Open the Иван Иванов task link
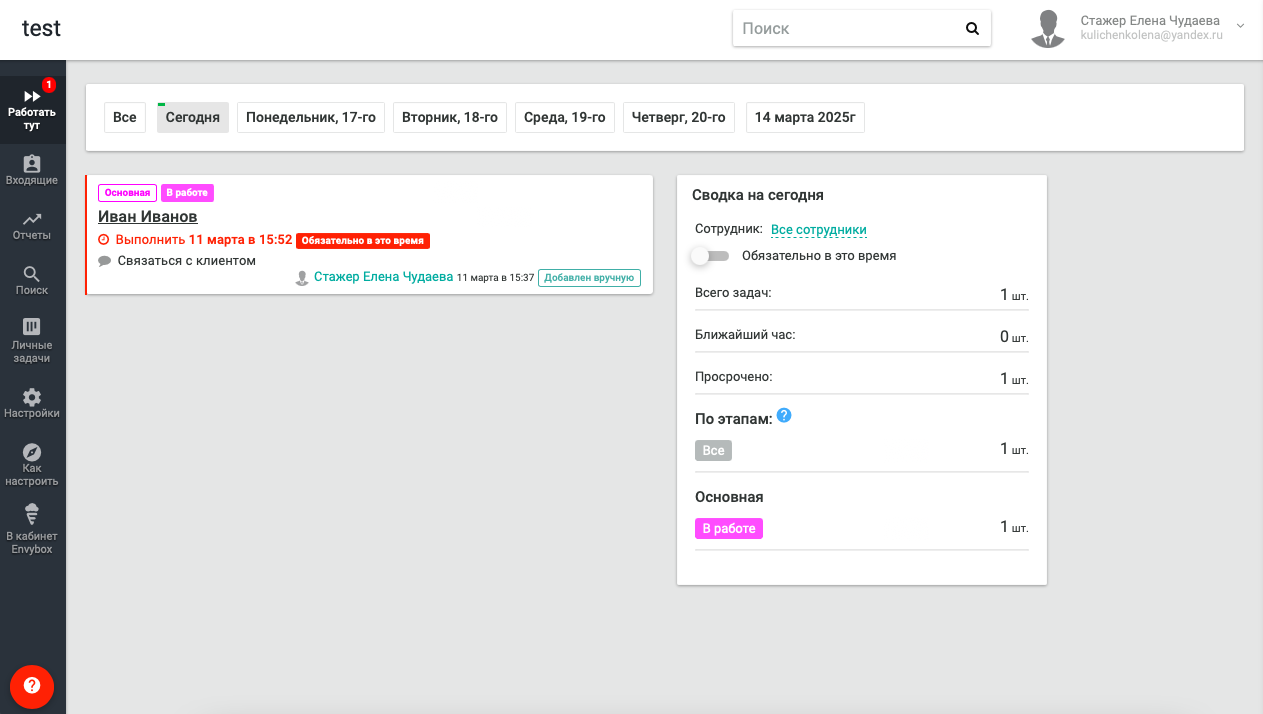 [x=148, y=216]
